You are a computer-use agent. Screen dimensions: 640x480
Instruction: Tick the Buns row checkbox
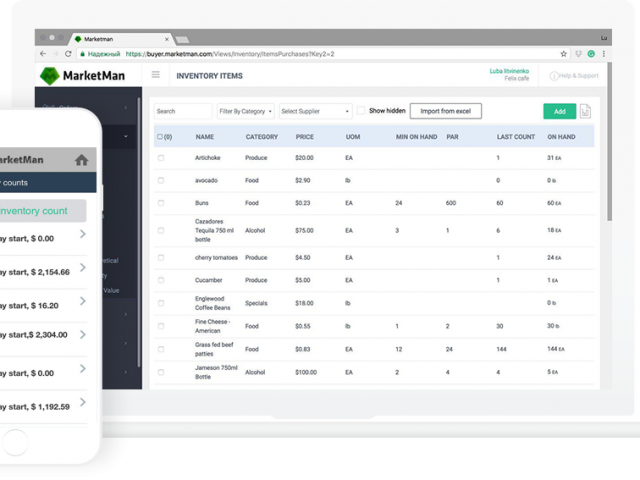click(x=161, y=203)
